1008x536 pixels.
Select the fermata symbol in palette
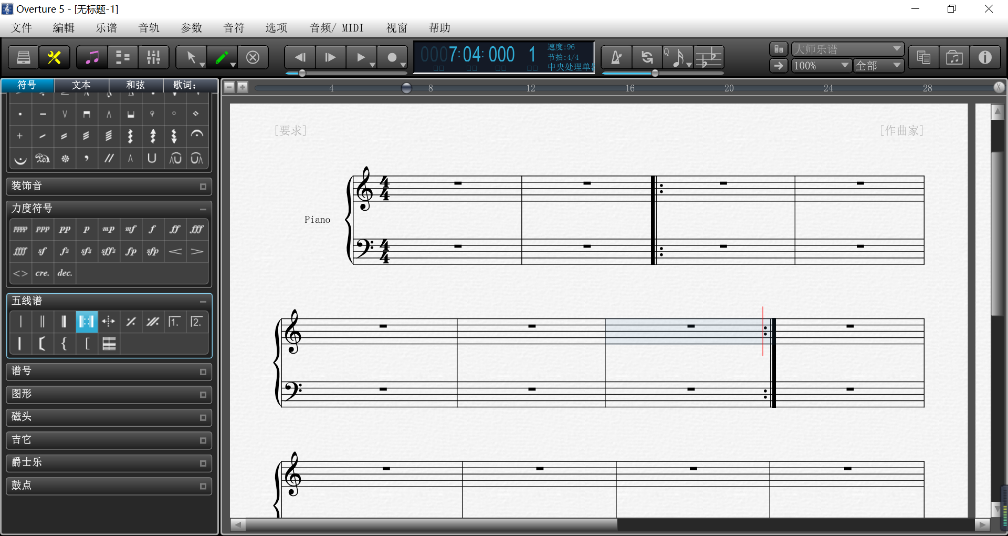(x=197, y=136)
